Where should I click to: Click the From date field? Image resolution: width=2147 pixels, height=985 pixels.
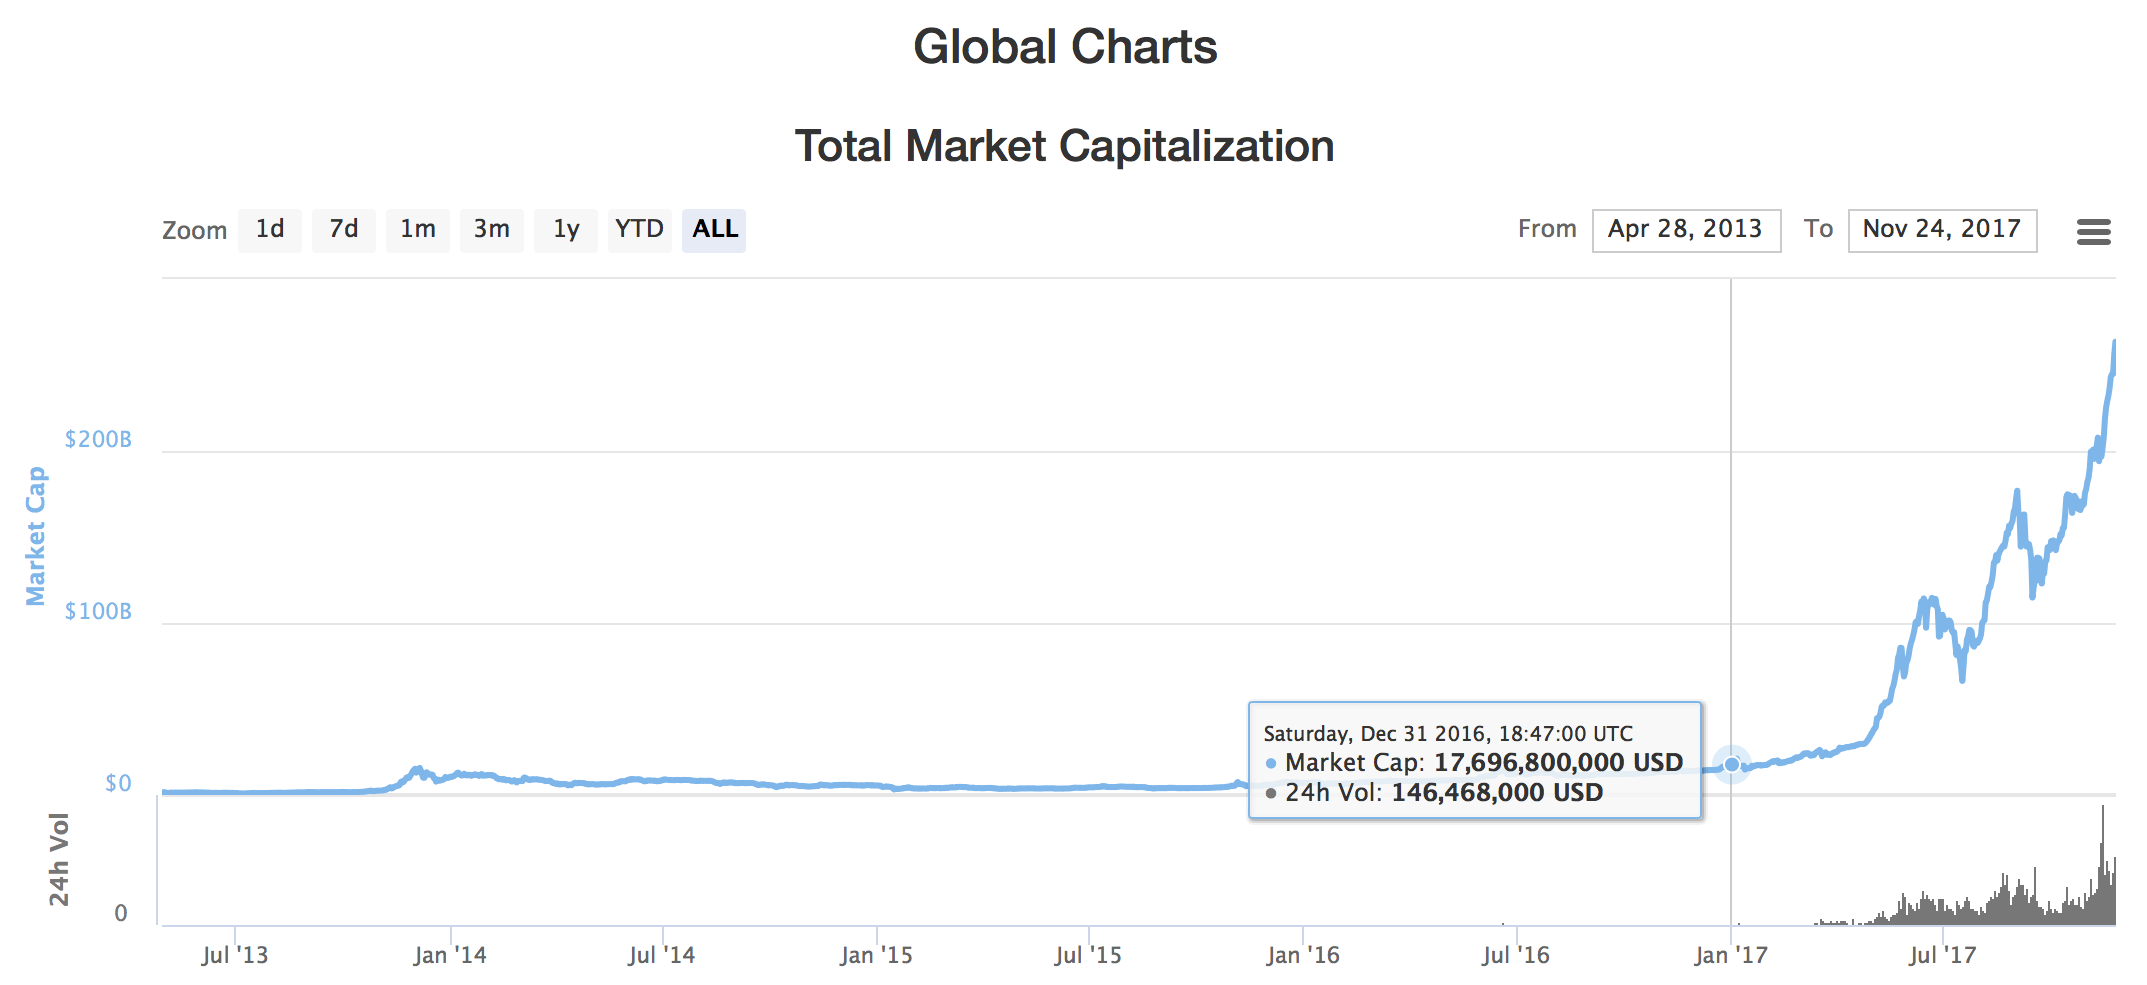pos(1686,230)
